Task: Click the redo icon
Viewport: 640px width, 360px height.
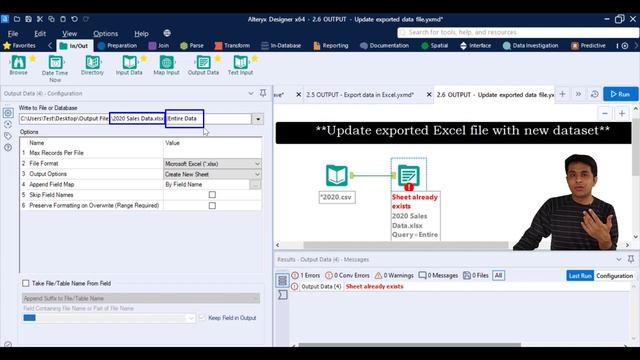Action: tap(86, 19)
